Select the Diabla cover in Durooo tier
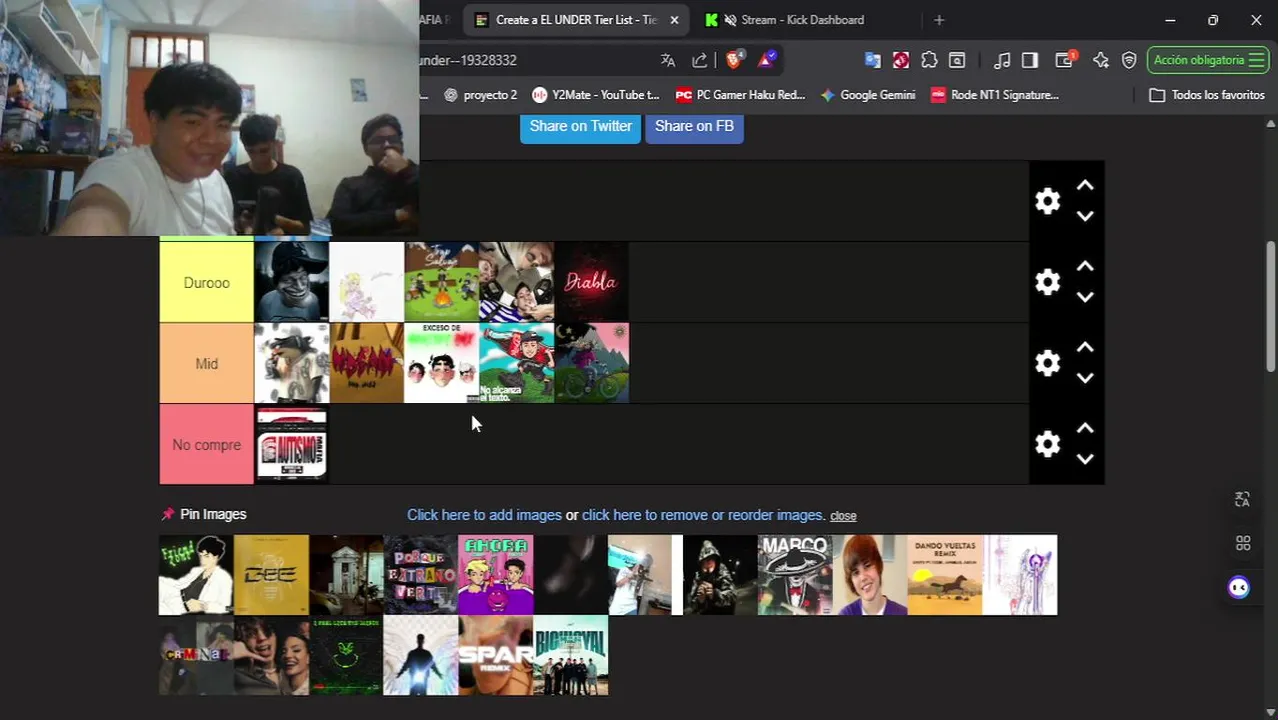The image size is (1278, 720). pos(592,282)
